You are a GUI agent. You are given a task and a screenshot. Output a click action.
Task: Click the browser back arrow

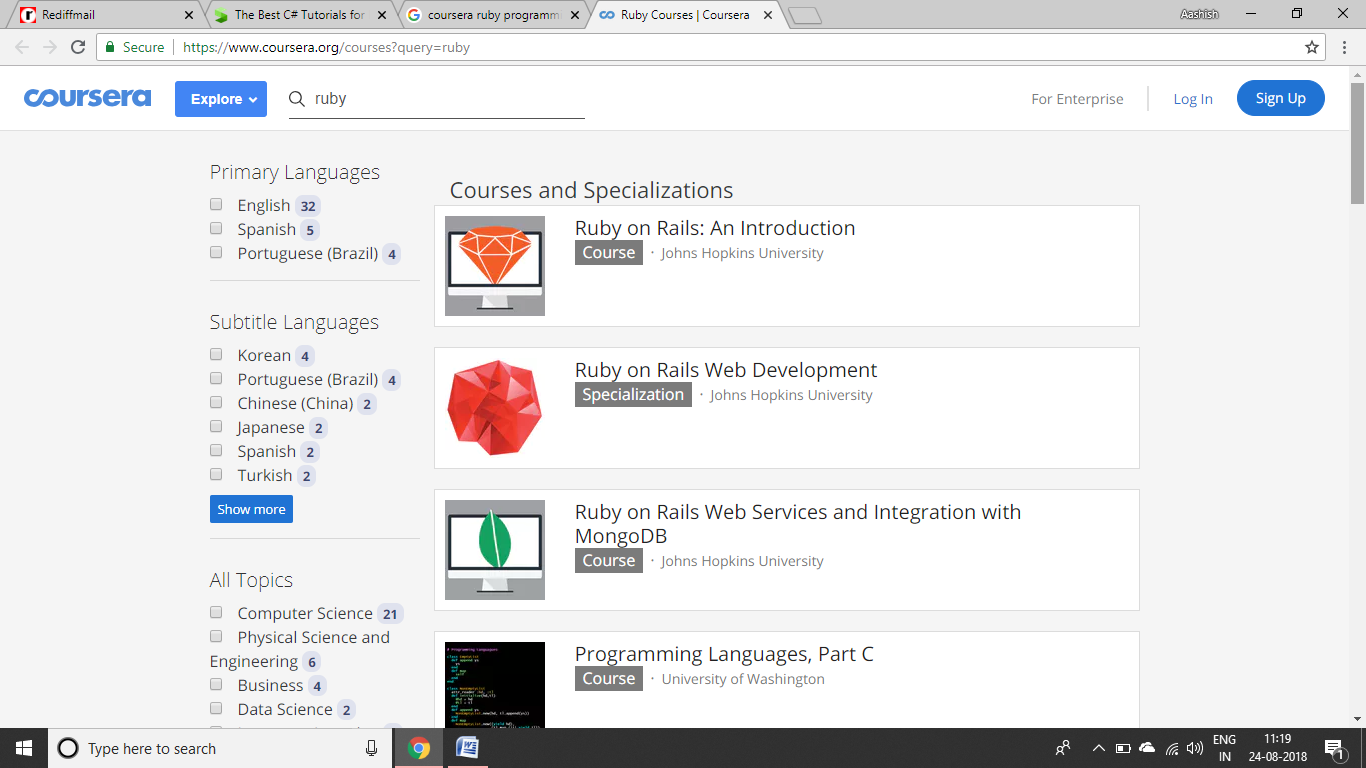point(22,47)
